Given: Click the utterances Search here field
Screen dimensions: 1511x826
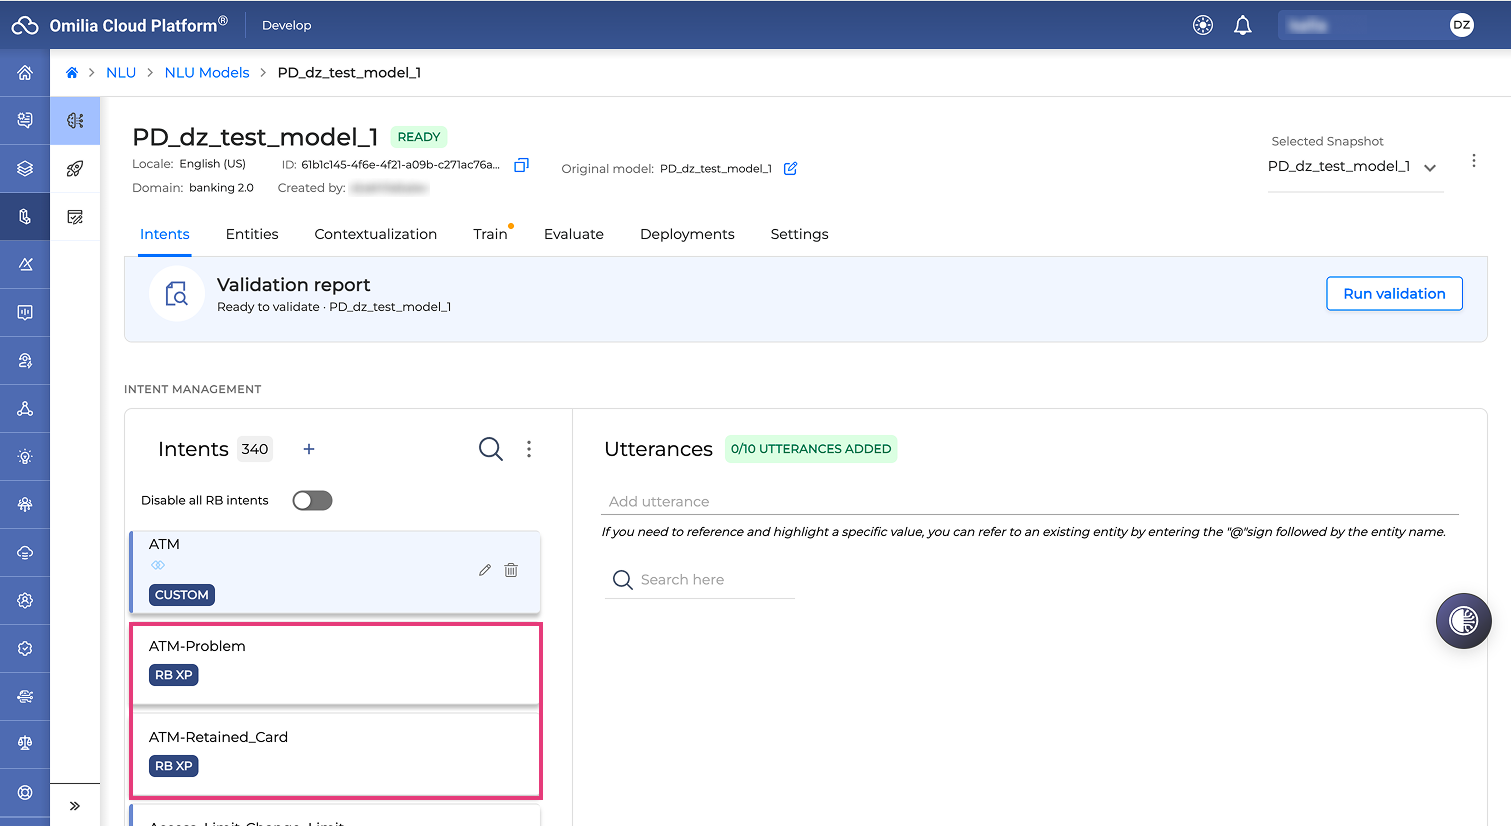Looking at the screenshot, I should (700, 580).
